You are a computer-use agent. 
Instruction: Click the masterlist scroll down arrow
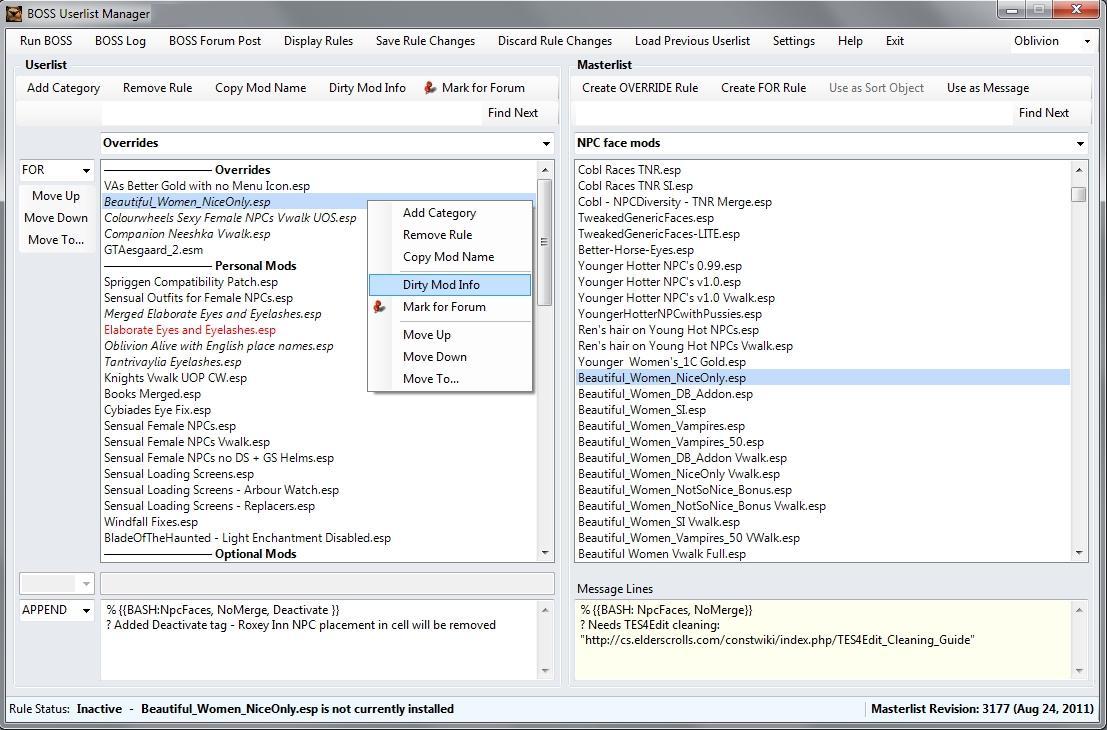point(1078,553)
